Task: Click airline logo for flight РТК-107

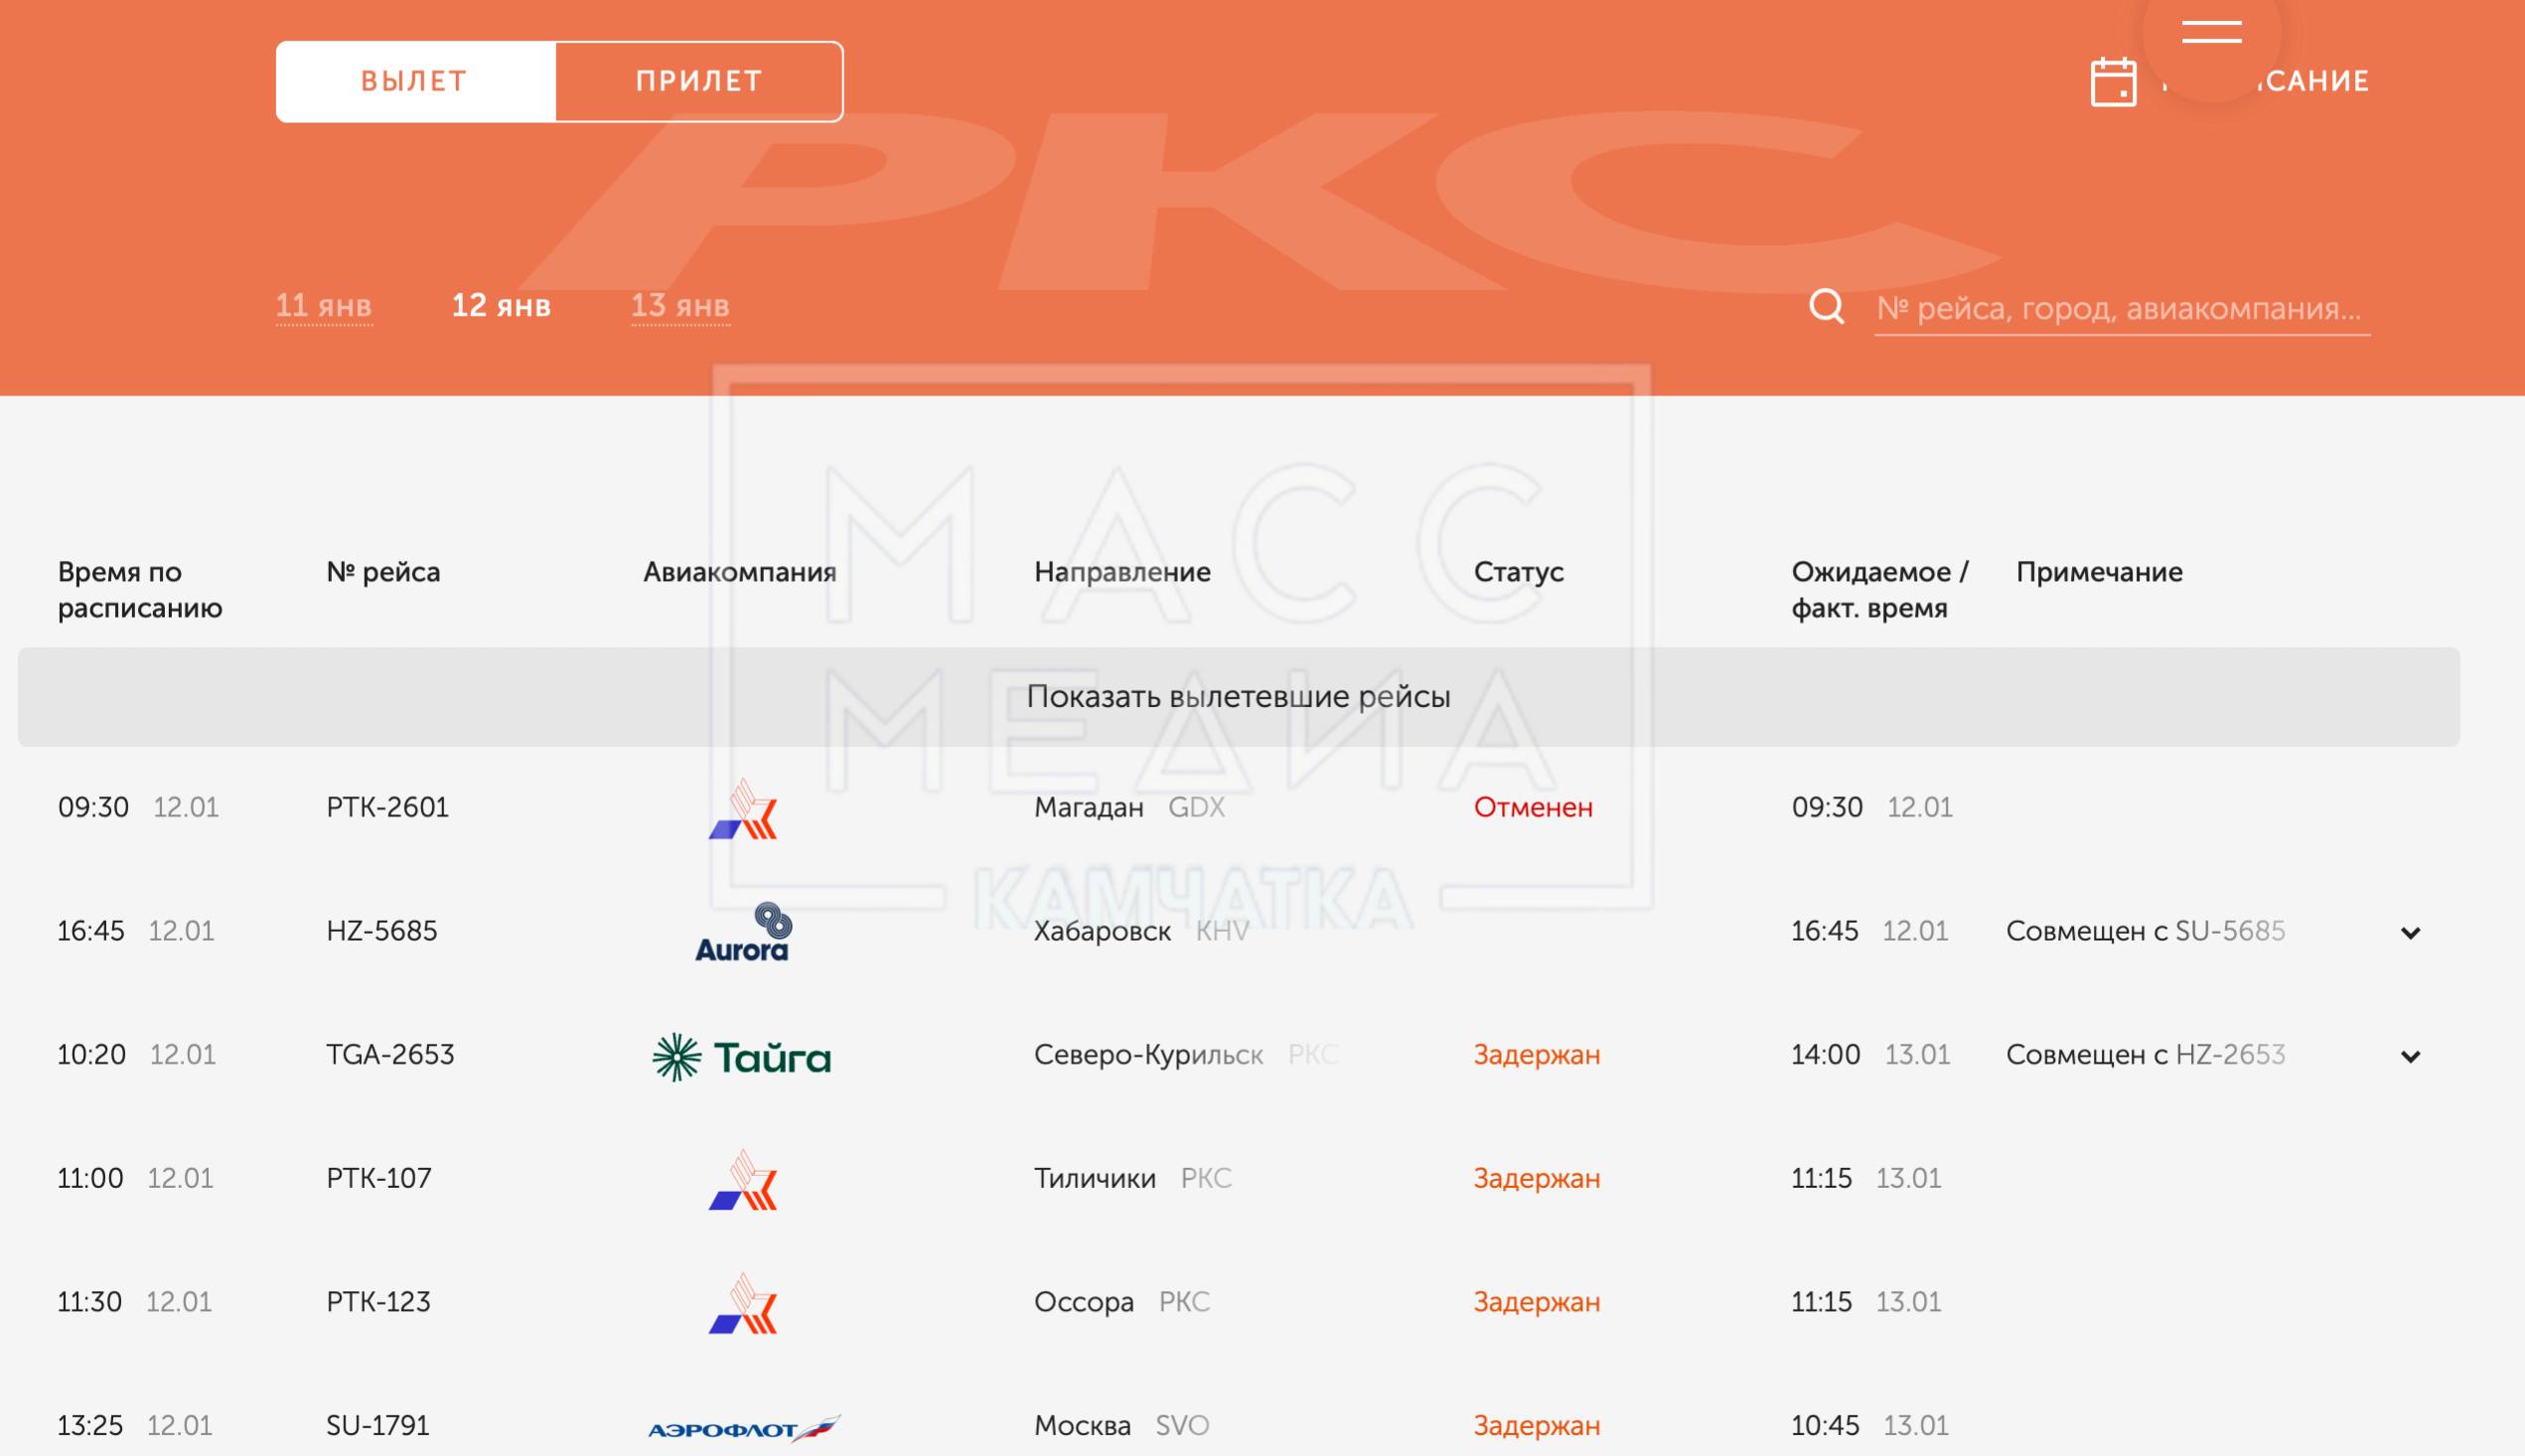Action: pyautogui.click(x=743, y=1180)
